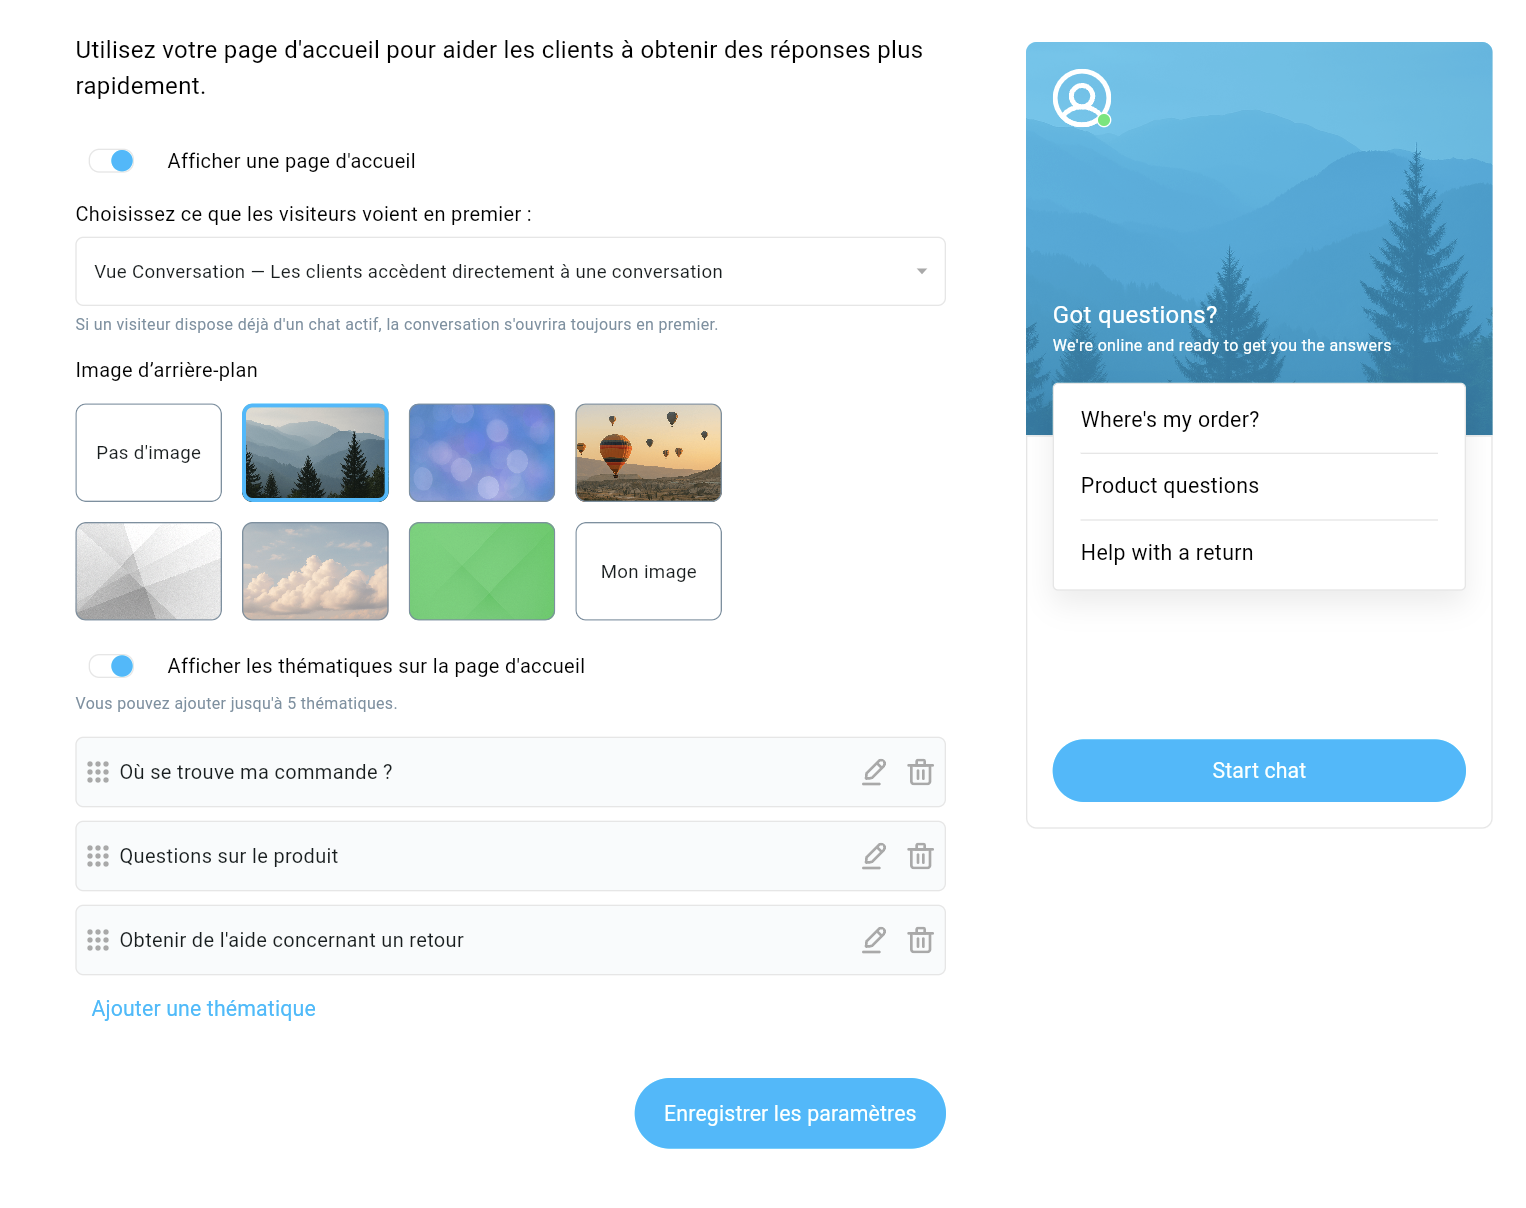Delete the 'Où se trouve ma commande ?' topic
This screenshot has width=1526, height=1208.
pyautogui.click(x=920, y=772)
